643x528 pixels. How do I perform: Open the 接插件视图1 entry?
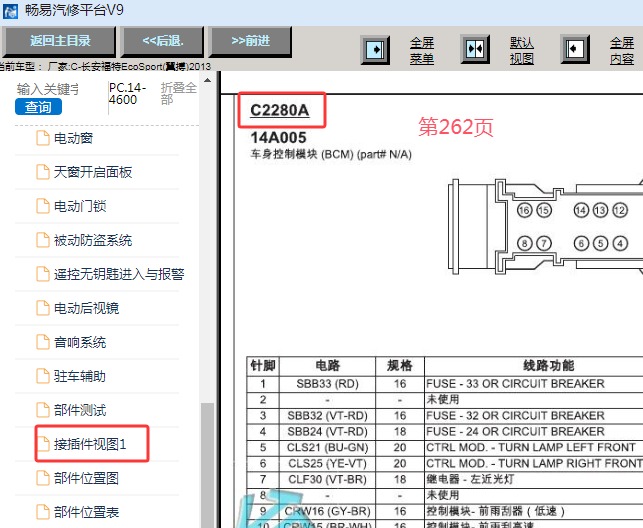[x=90, y=444]
